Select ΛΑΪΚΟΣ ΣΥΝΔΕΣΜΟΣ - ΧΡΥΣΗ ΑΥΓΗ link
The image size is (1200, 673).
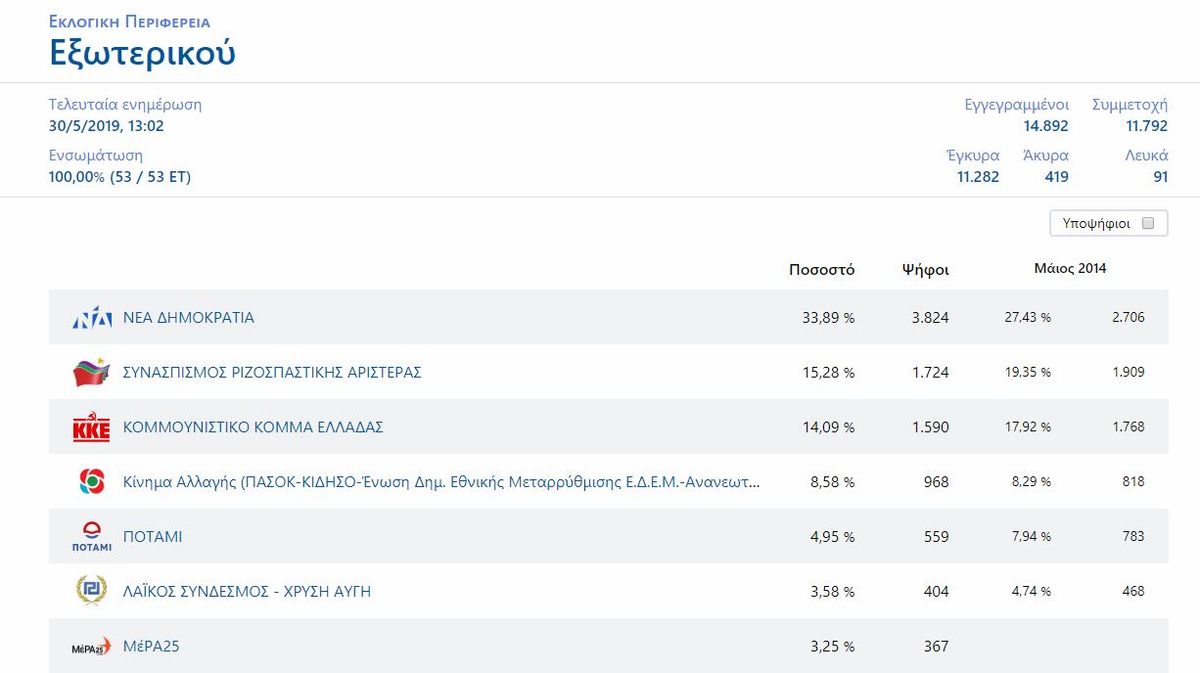click(x=247, y=592)
